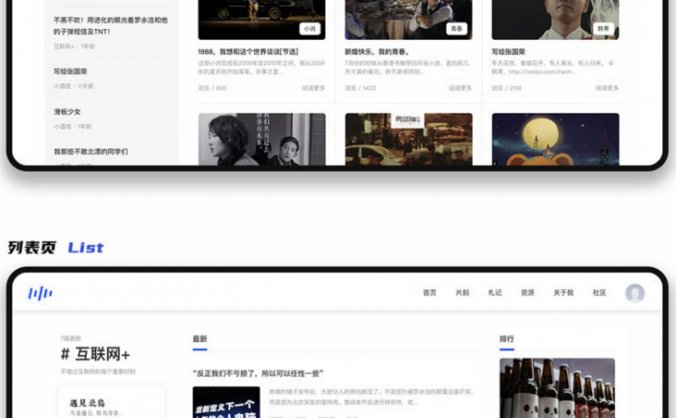This screenshot has width=676, height=418.
Task: Open the 片刻 navigation item
Action: pos(462,293)
